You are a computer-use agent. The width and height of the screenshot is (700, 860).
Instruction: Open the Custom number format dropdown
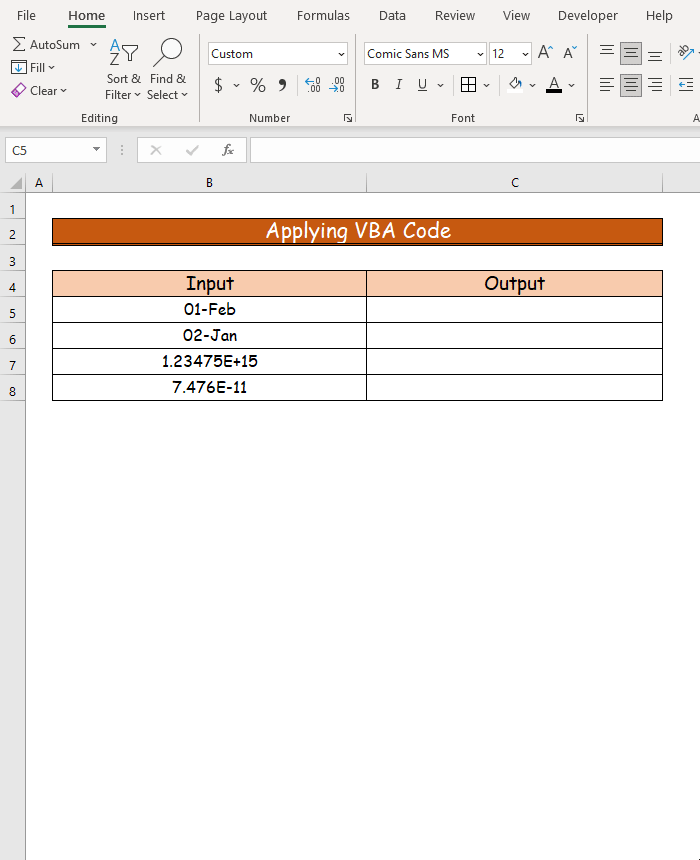[341, 54]
